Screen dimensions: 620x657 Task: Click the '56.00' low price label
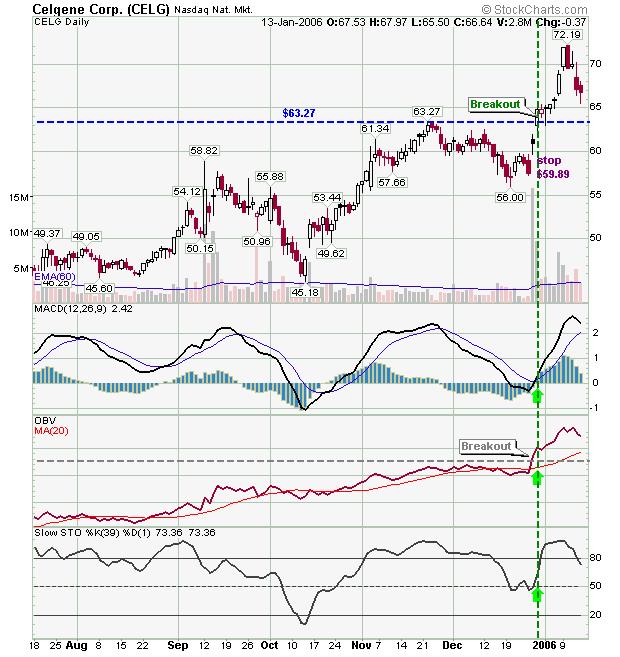pos(510,197)
